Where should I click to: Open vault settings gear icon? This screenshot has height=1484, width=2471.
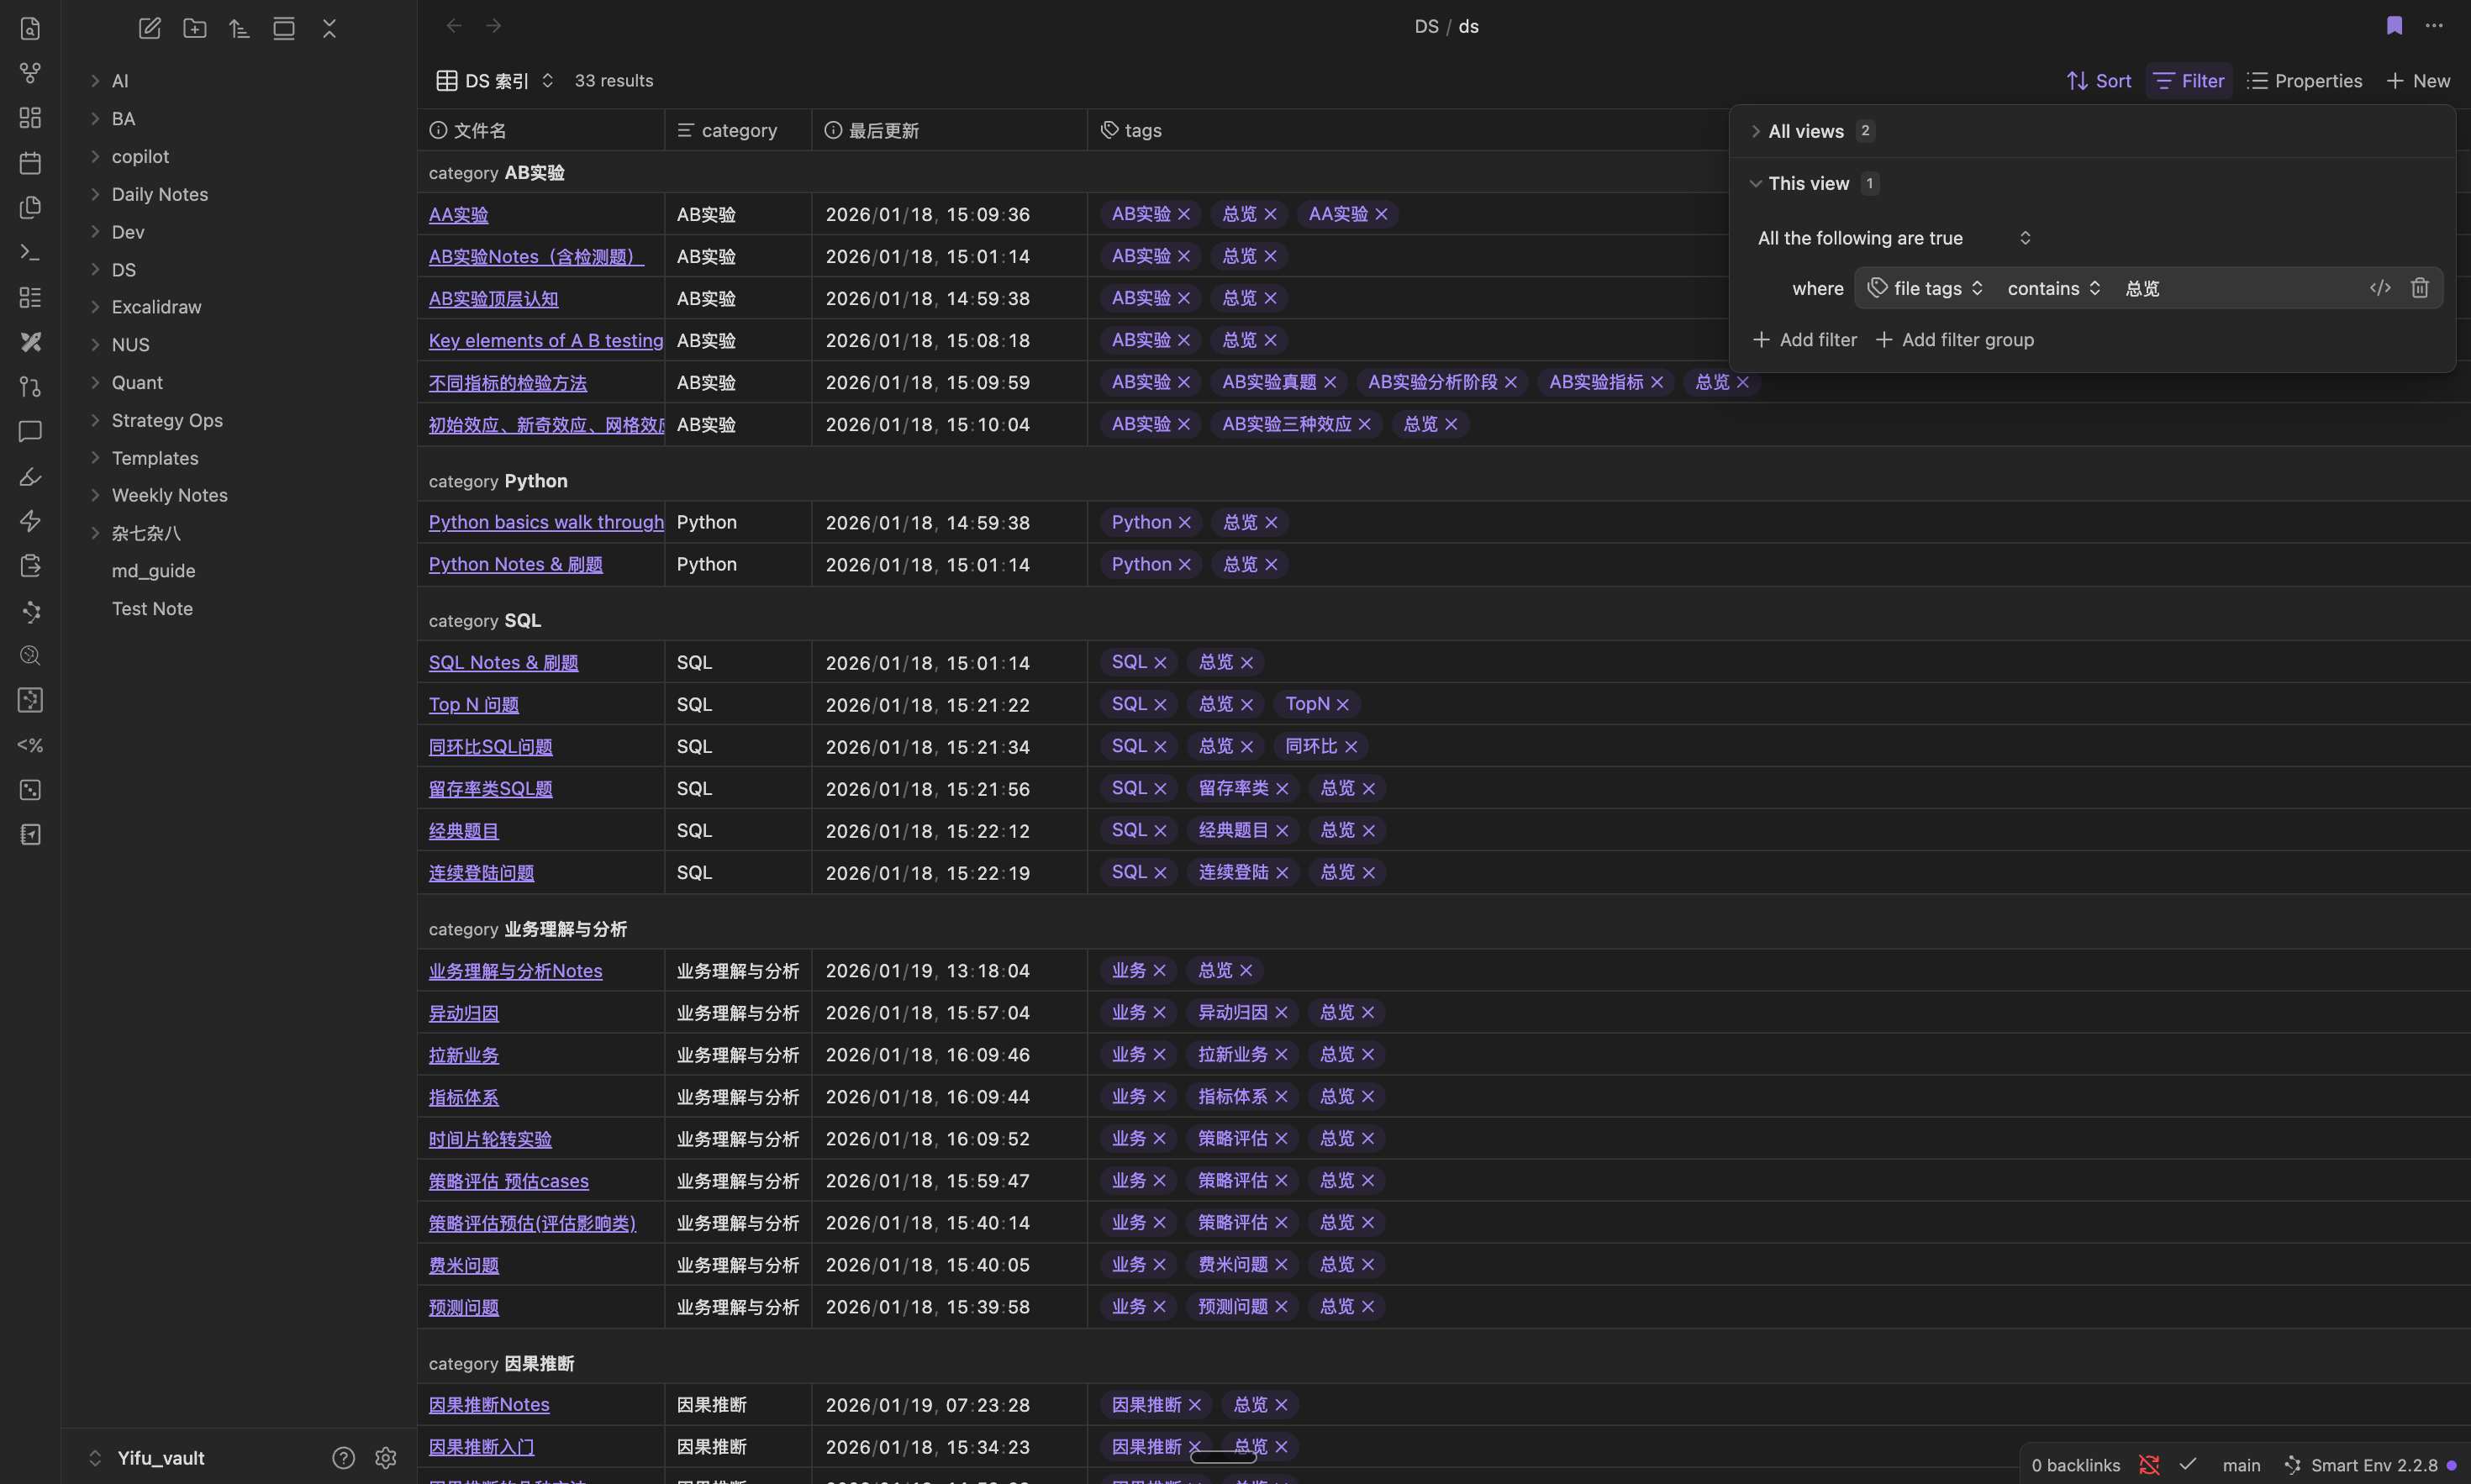[x=386, y=1458]
